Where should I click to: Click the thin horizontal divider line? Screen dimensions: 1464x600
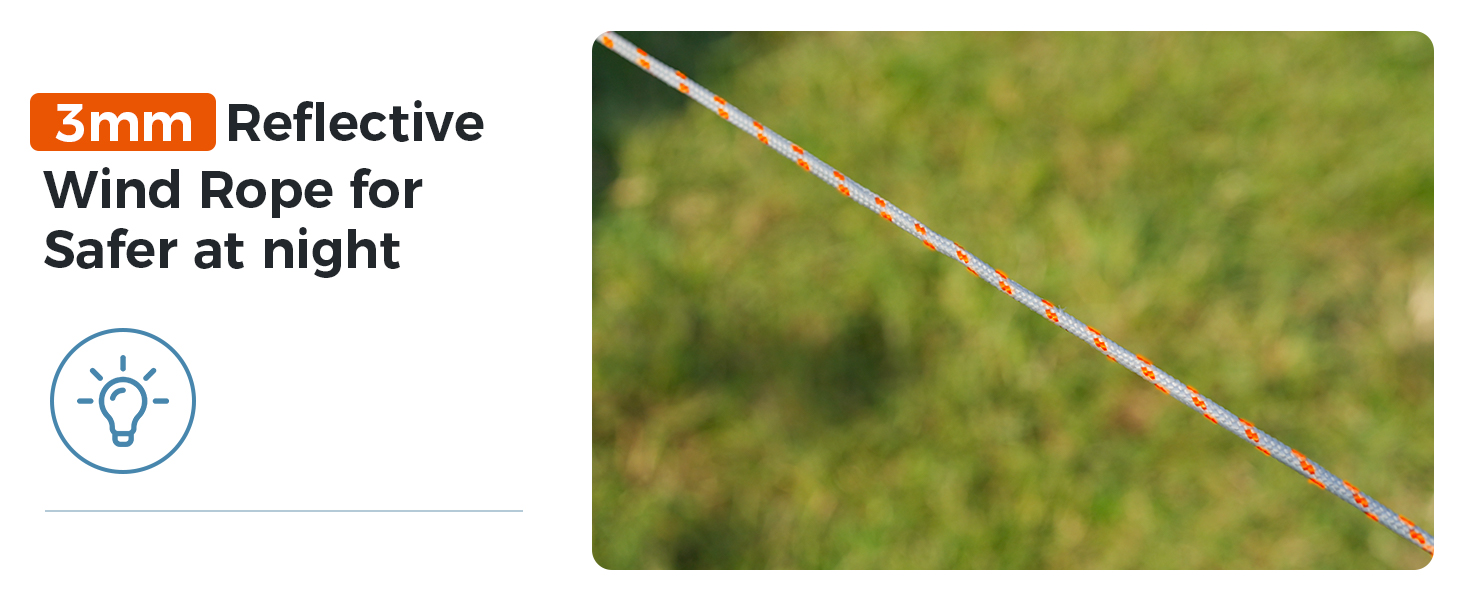pos(284,511)
